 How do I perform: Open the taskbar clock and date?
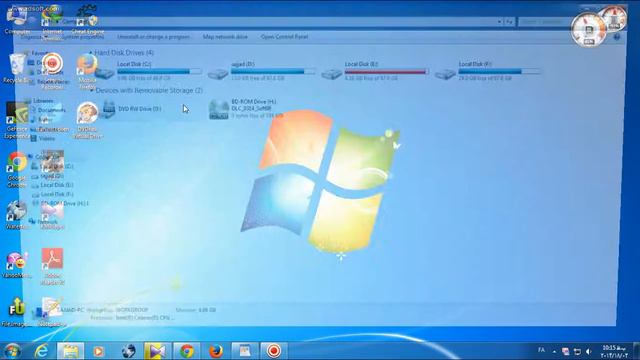click(615, 351)
